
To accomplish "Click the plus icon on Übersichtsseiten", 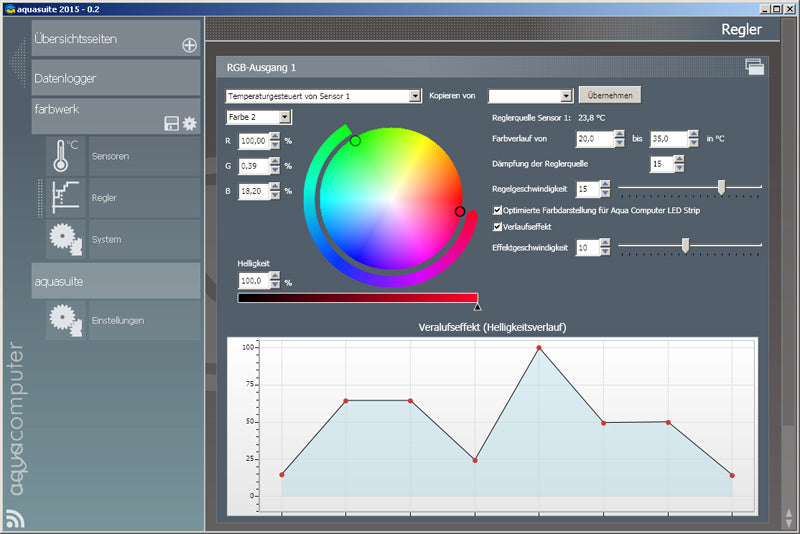I will 189,45.
